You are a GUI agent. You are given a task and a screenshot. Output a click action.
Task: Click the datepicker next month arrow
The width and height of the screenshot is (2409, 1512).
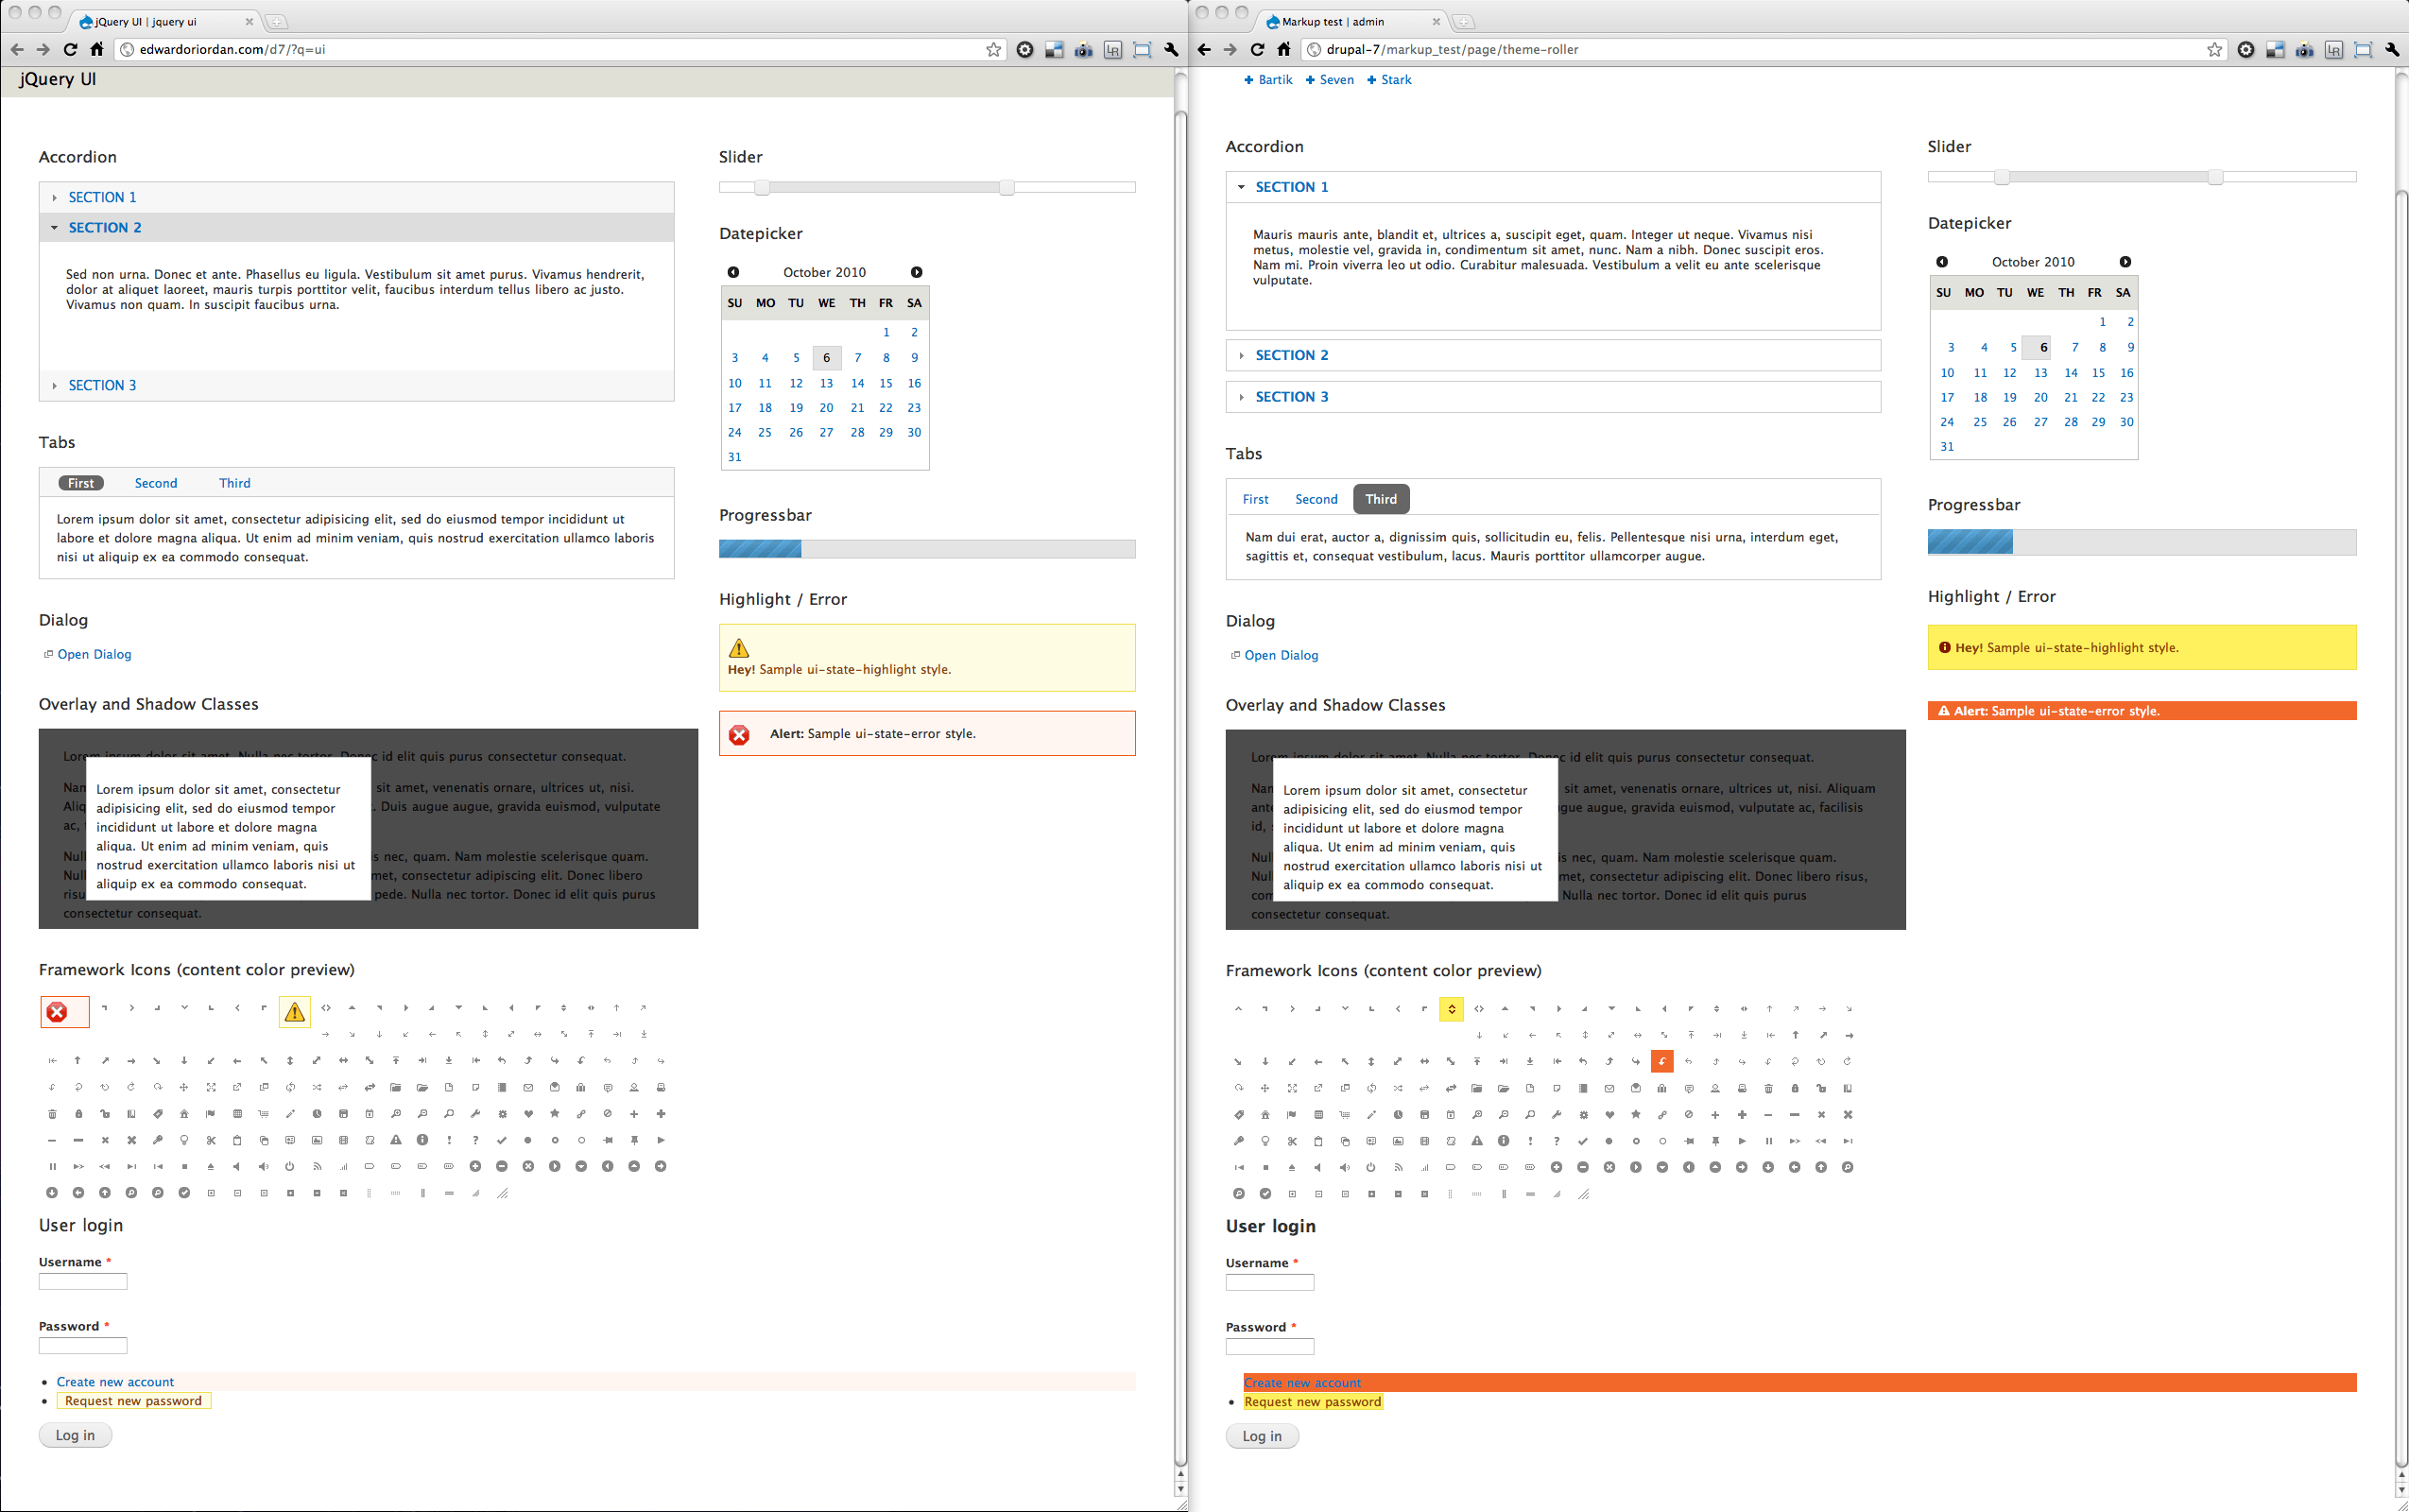pos(916,271)
